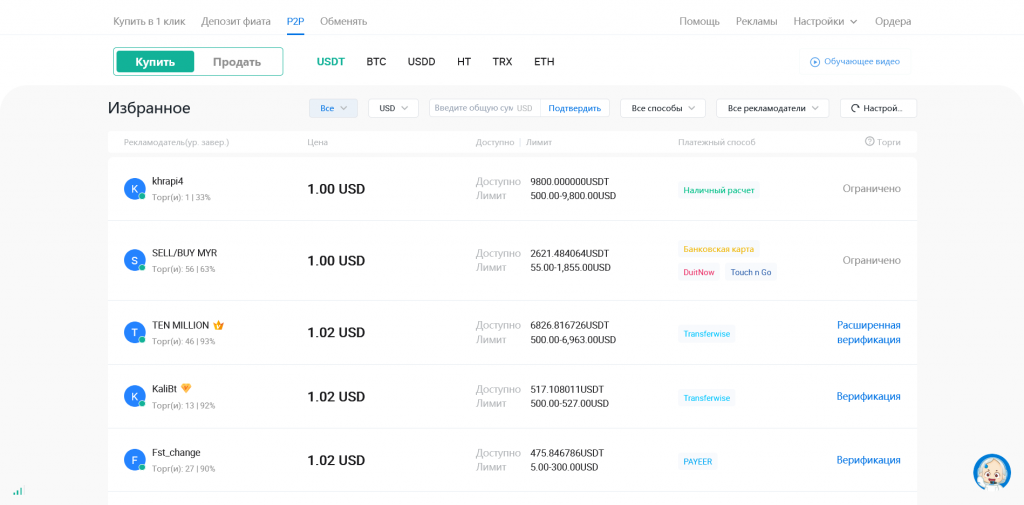
Task: Click the SELL/BUY MYR advertiser name
Action: tap(185, 253)
